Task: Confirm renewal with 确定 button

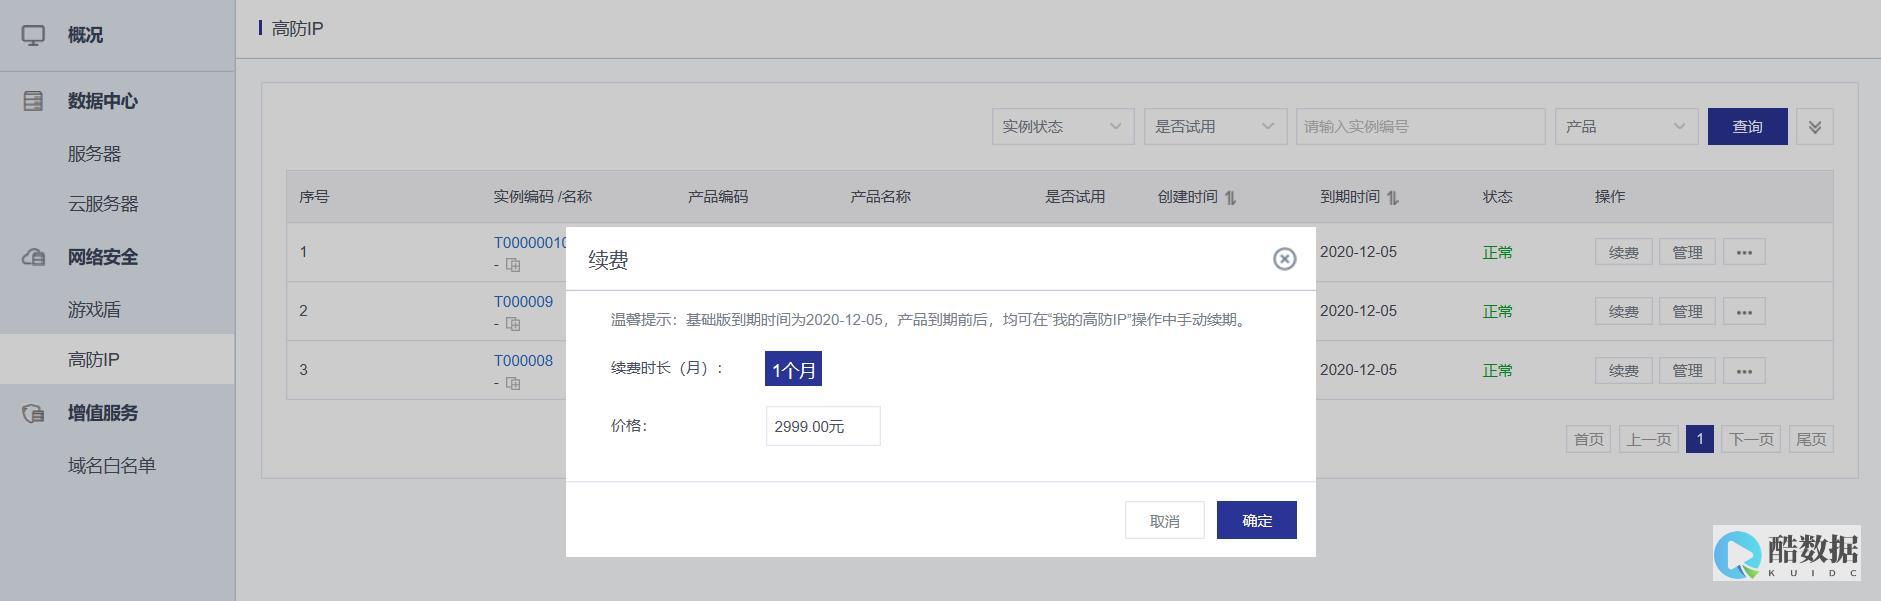Action: pos(1256,520)
